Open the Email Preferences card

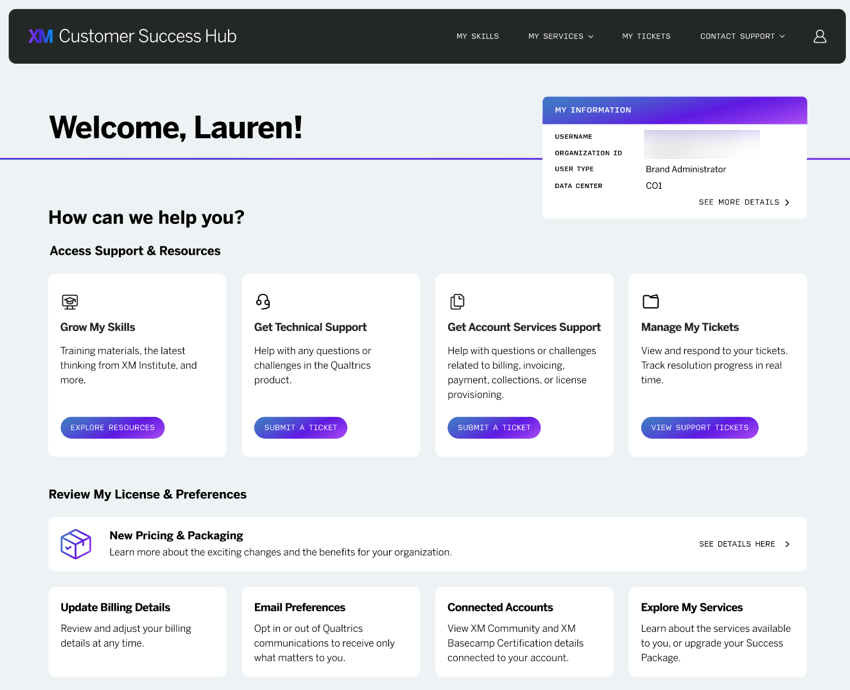pyautogui.click(x=330, y=632)
